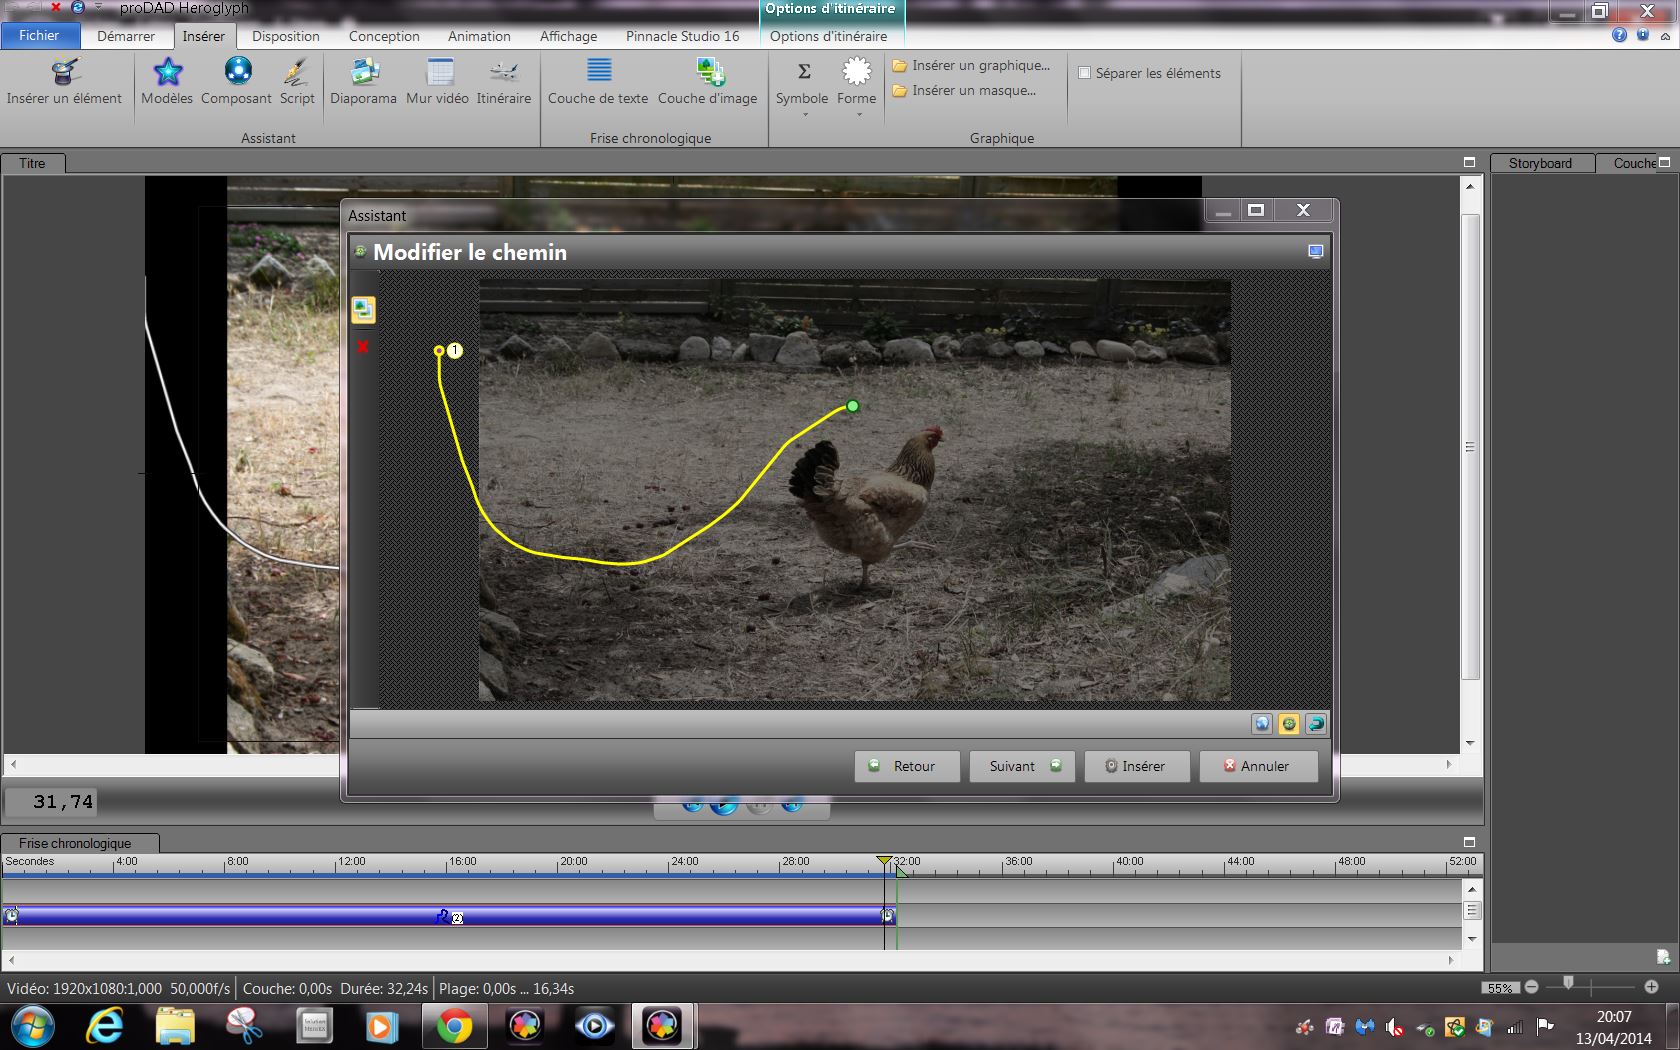Click the yellow playhead marker on the timeline
This screenshot has height=1050, width=1680.
tap(884, 860)
